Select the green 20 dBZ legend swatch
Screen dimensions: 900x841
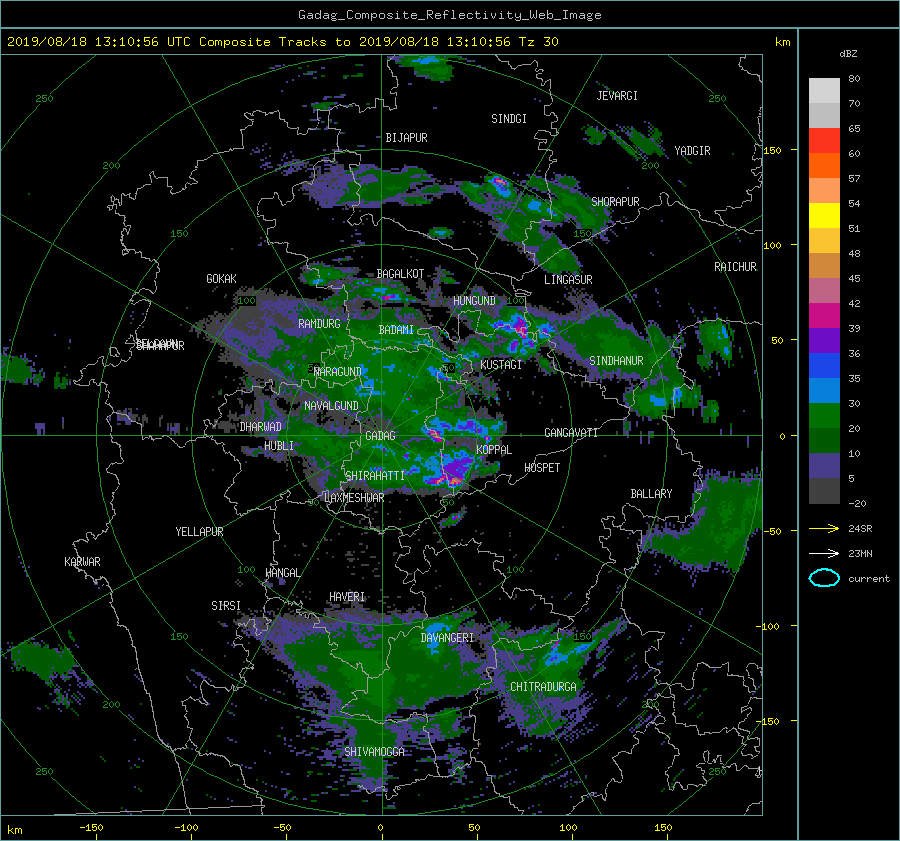824,416
